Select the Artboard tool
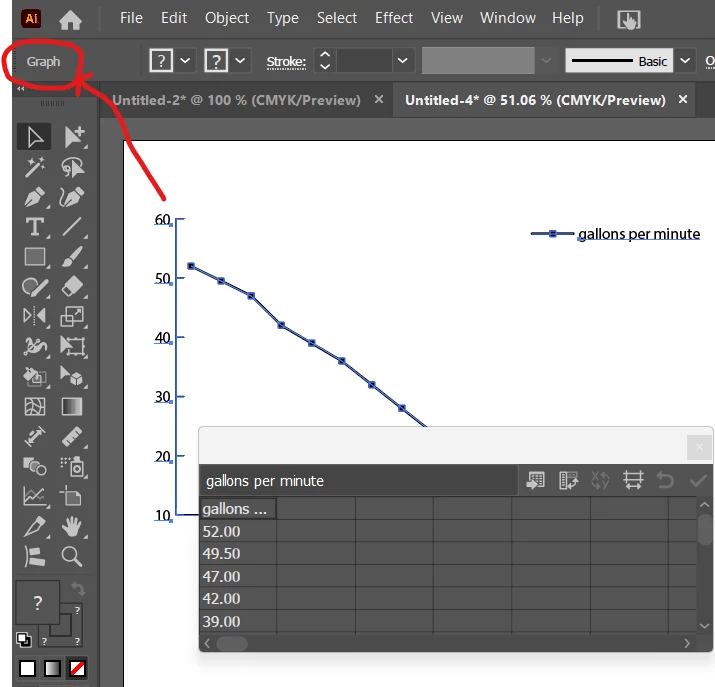 (x=73, y=496)
